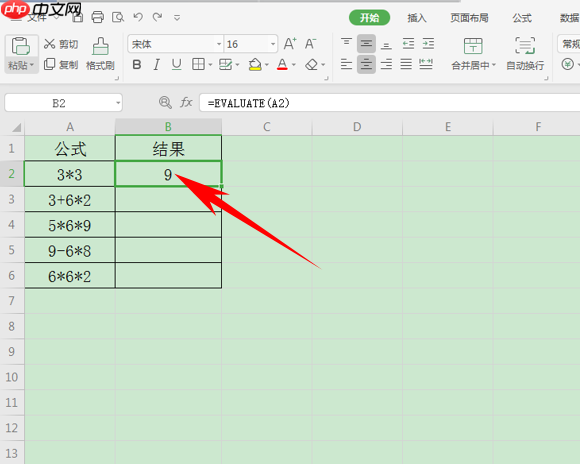The width and height of the screenshot is (580, 465).
Task: Click the formula bar showing =EVALUATE(A2)
Action: pyautogui.click(x=390, y=103)
